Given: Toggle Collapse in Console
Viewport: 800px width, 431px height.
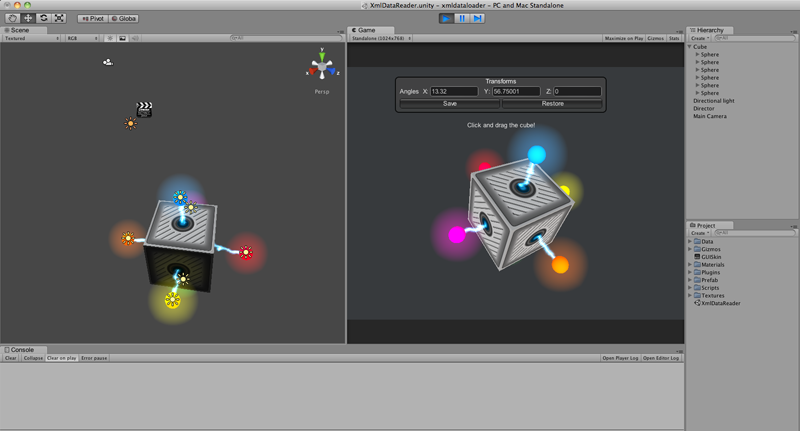Looking at the screenshot, I should [x=33, y=358].
